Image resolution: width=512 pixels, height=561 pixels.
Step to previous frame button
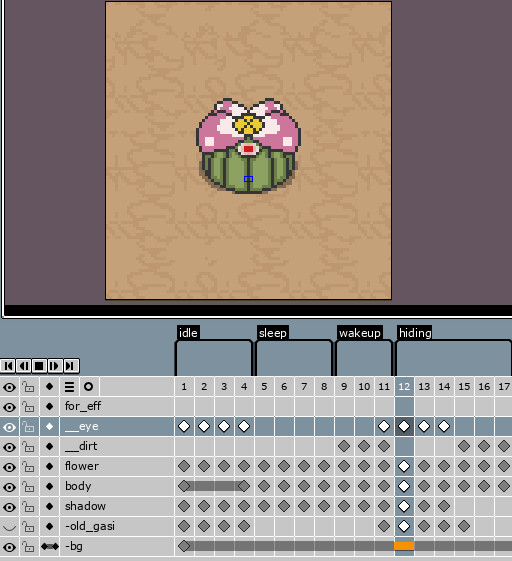[24, 366]
